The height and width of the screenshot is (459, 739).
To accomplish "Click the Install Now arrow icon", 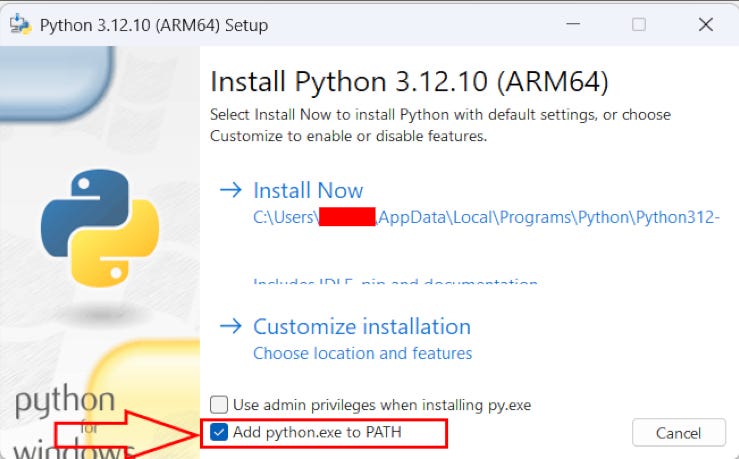I will (231, 190).
